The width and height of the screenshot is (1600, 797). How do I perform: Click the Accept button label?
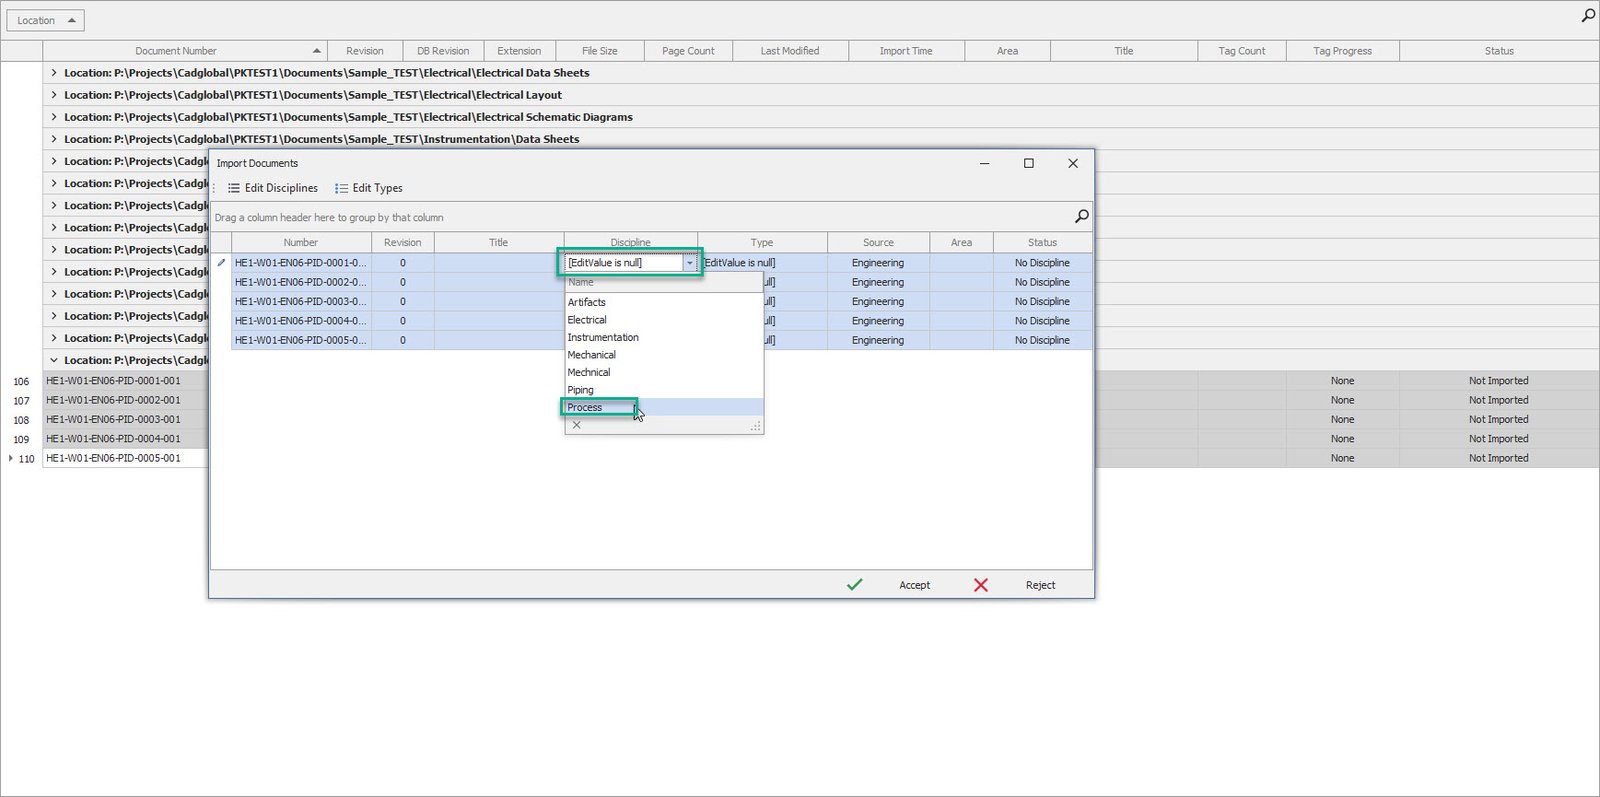tap(914, 585)
